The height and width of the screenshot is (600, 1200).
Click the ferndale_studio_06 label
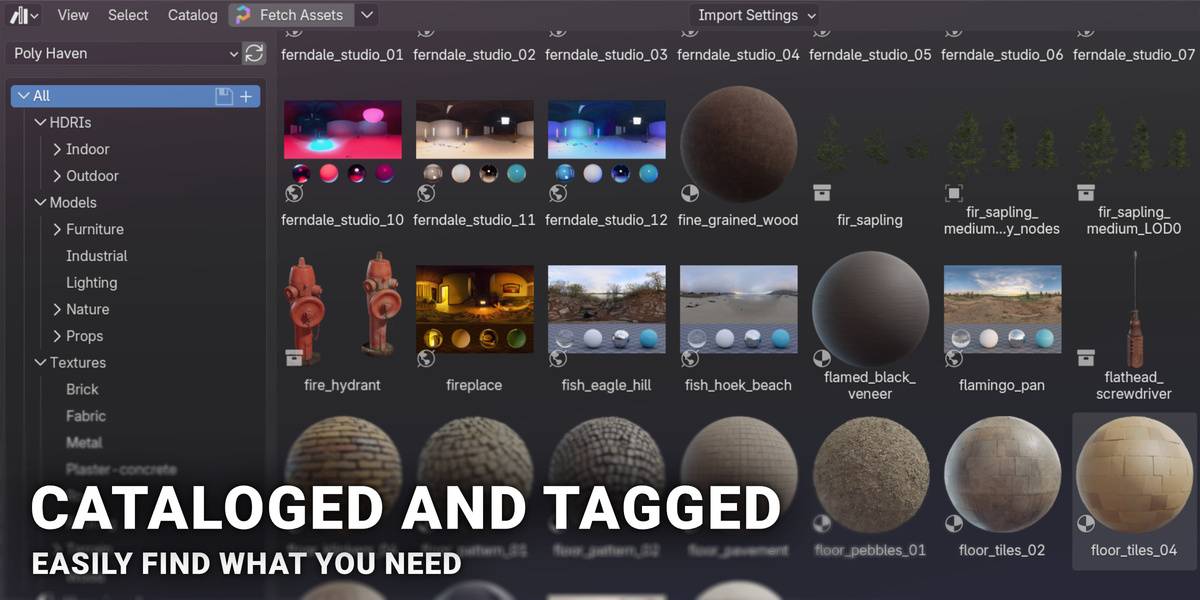1003,55
